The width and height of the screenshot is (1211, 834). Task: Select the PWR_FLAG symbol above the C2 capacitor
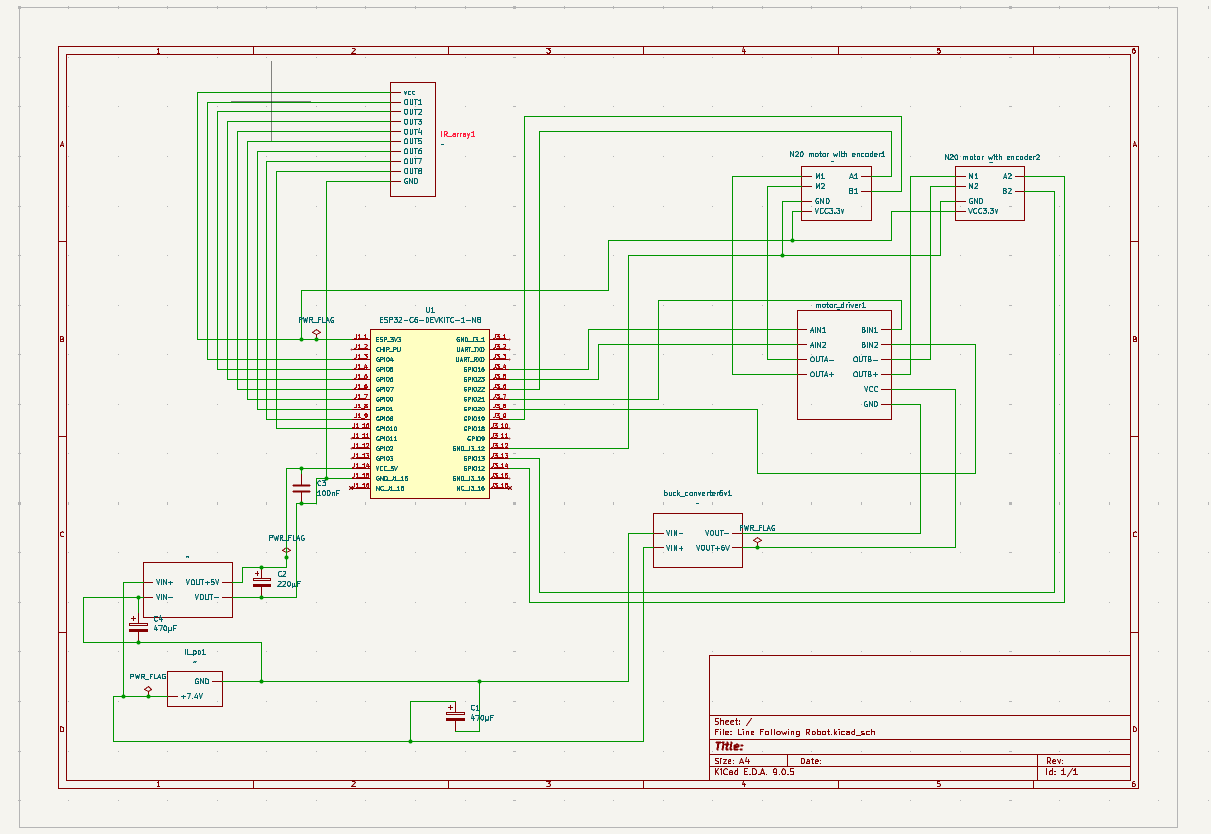286,549
